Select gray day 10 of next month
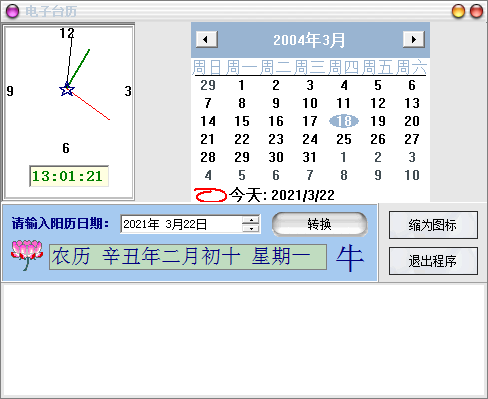The height and width of the screenshot is (399, 488). point(412,175)
